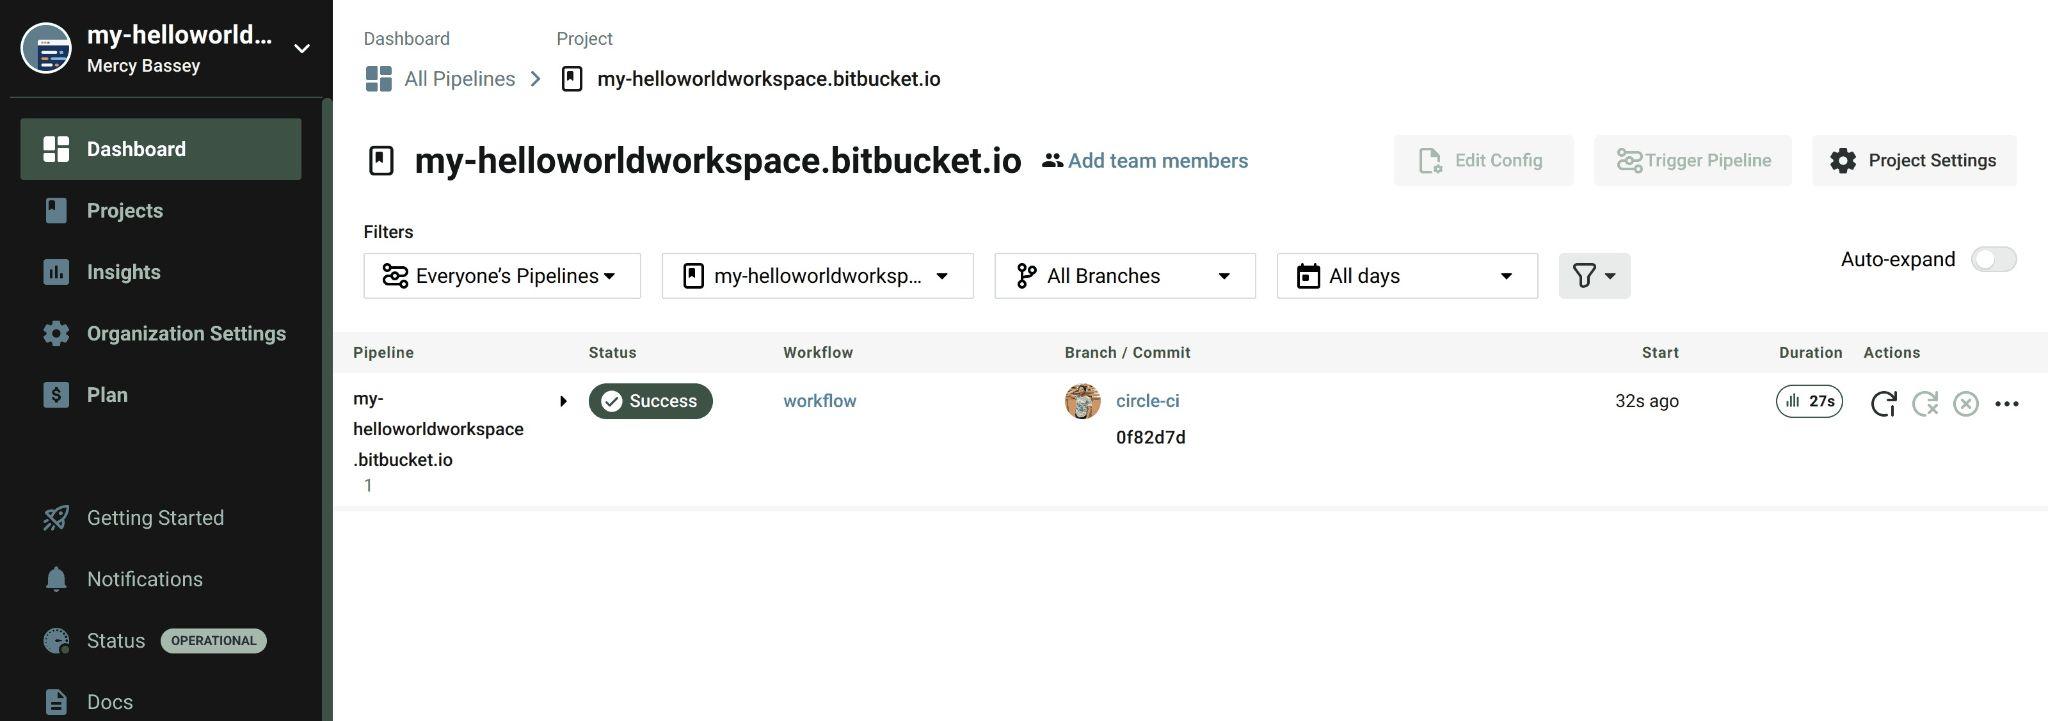The height and width of the screenshot is (721, 2048).
Task: Click the Duration column header
Action: (x=1810, y=353)
